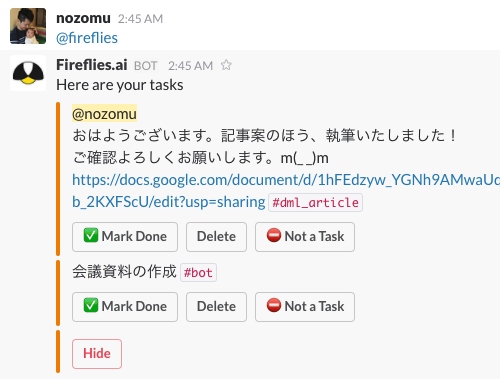Mark the dml_article task done
The image size is (500, 379).
click(x=125, y=237)
